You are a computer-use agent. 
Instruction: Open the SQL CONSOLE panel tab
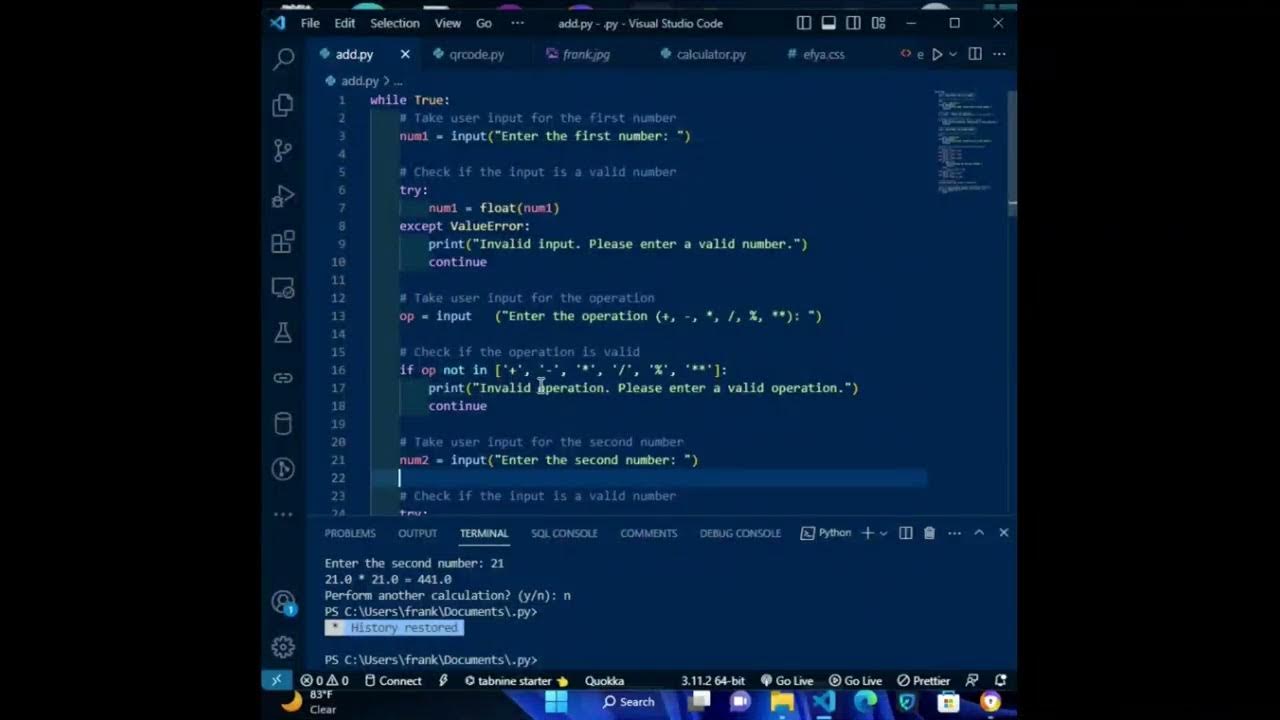(x=564, y=533)
